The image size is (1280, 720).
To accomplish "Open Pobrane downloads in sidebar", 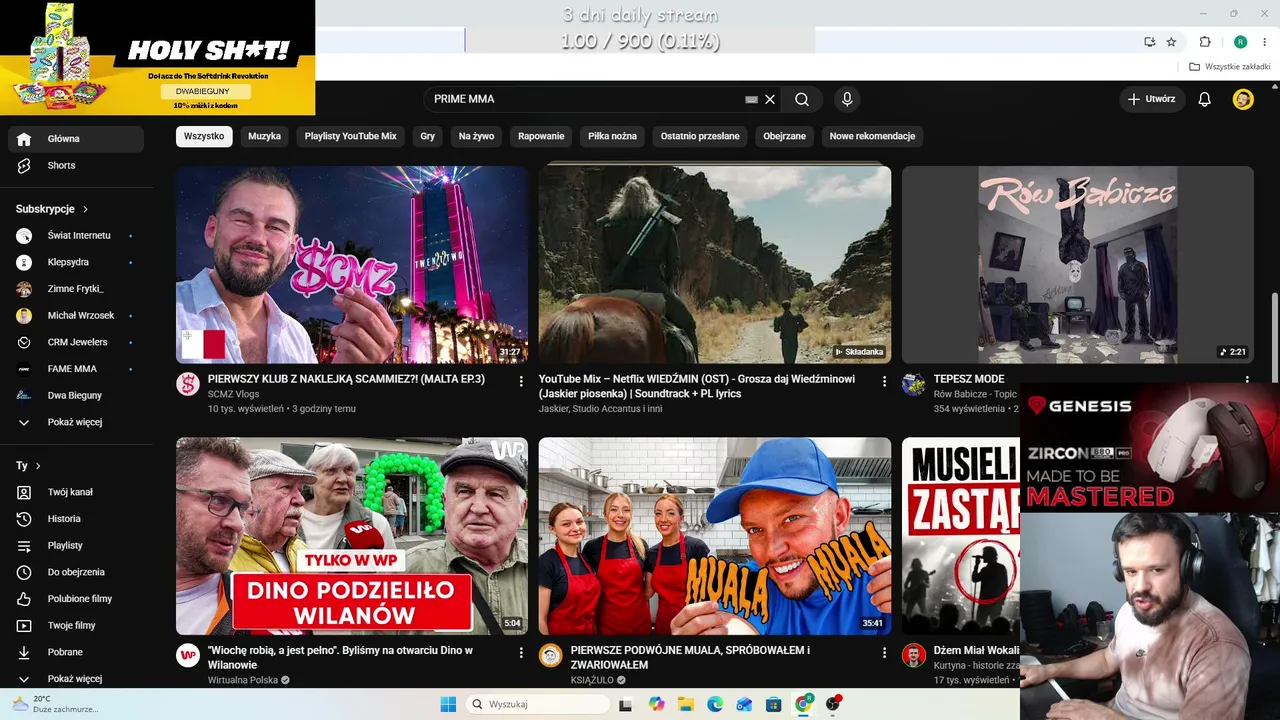I will point(76,652).
